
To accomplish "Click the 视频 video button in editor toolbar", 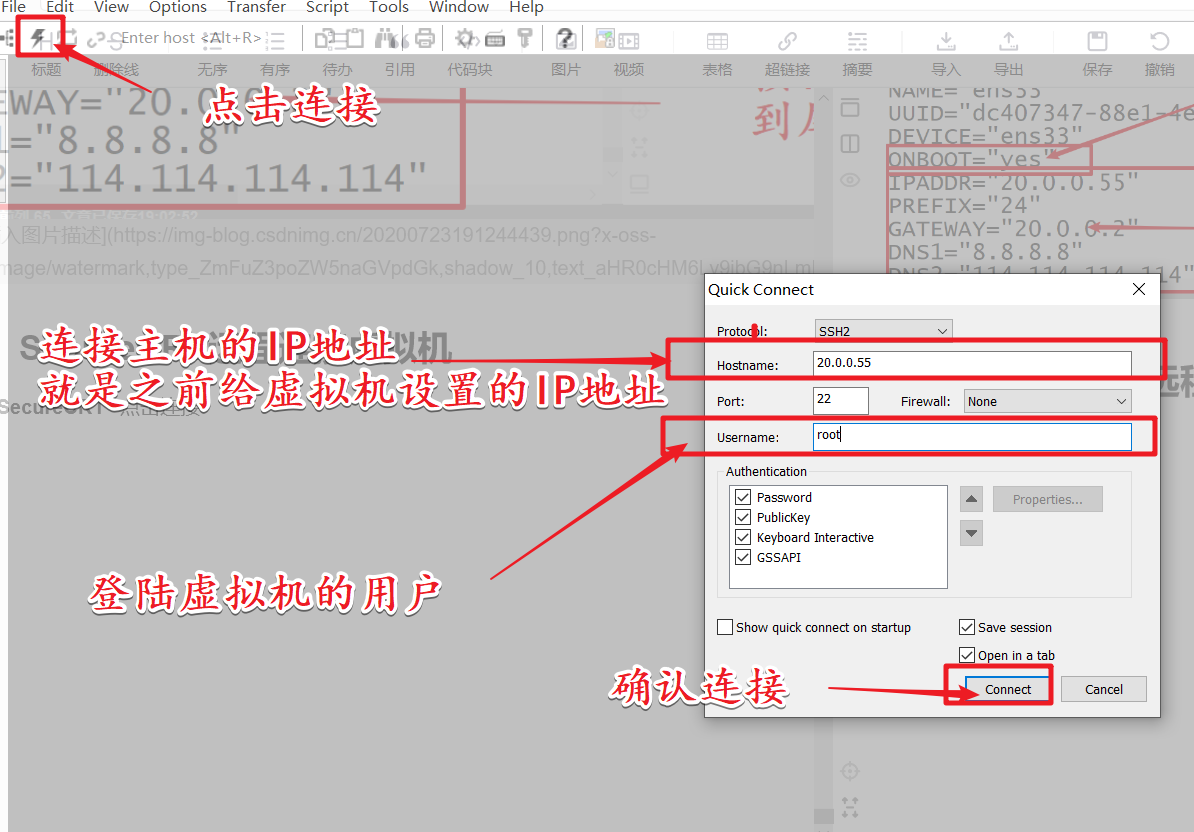I will pos(629,69).
